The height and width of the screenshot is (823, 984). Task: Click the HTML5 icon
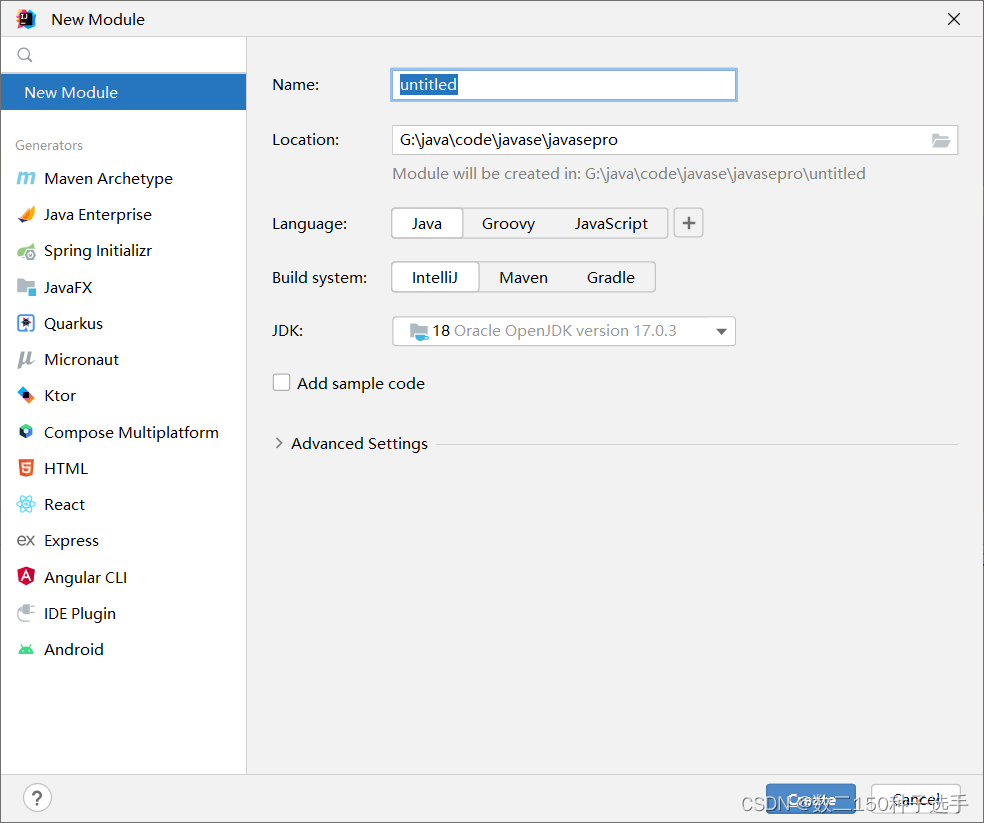click(x=26, y=468)
